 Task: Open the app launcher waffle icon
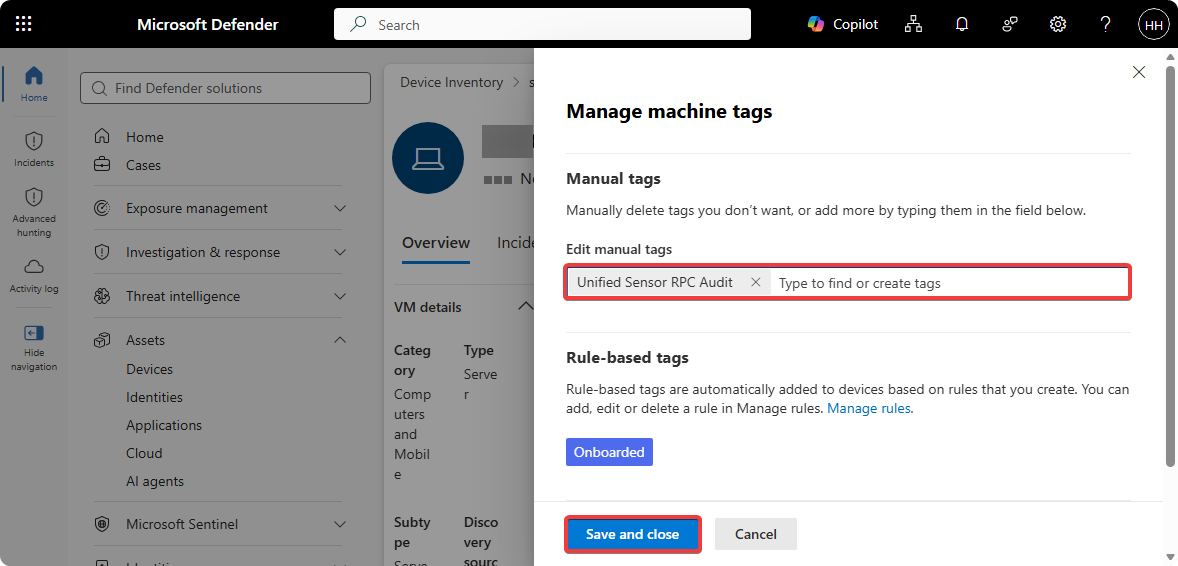[x=23, y=24]
